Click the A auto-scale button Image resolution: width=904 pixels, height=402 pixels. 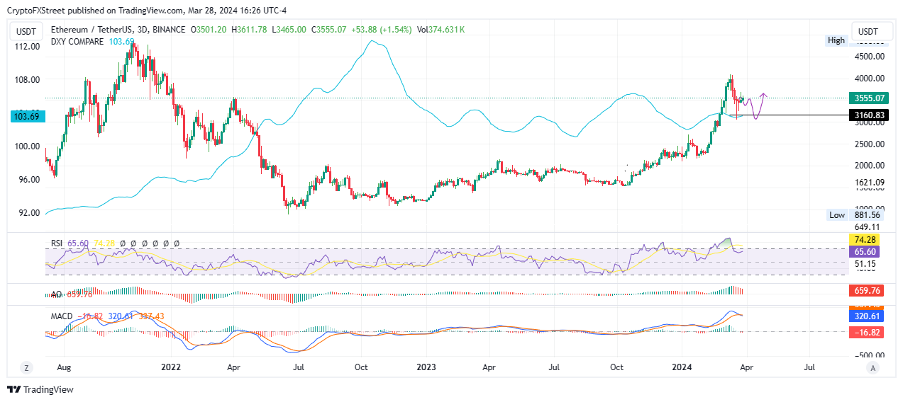[x=872, y=368]
